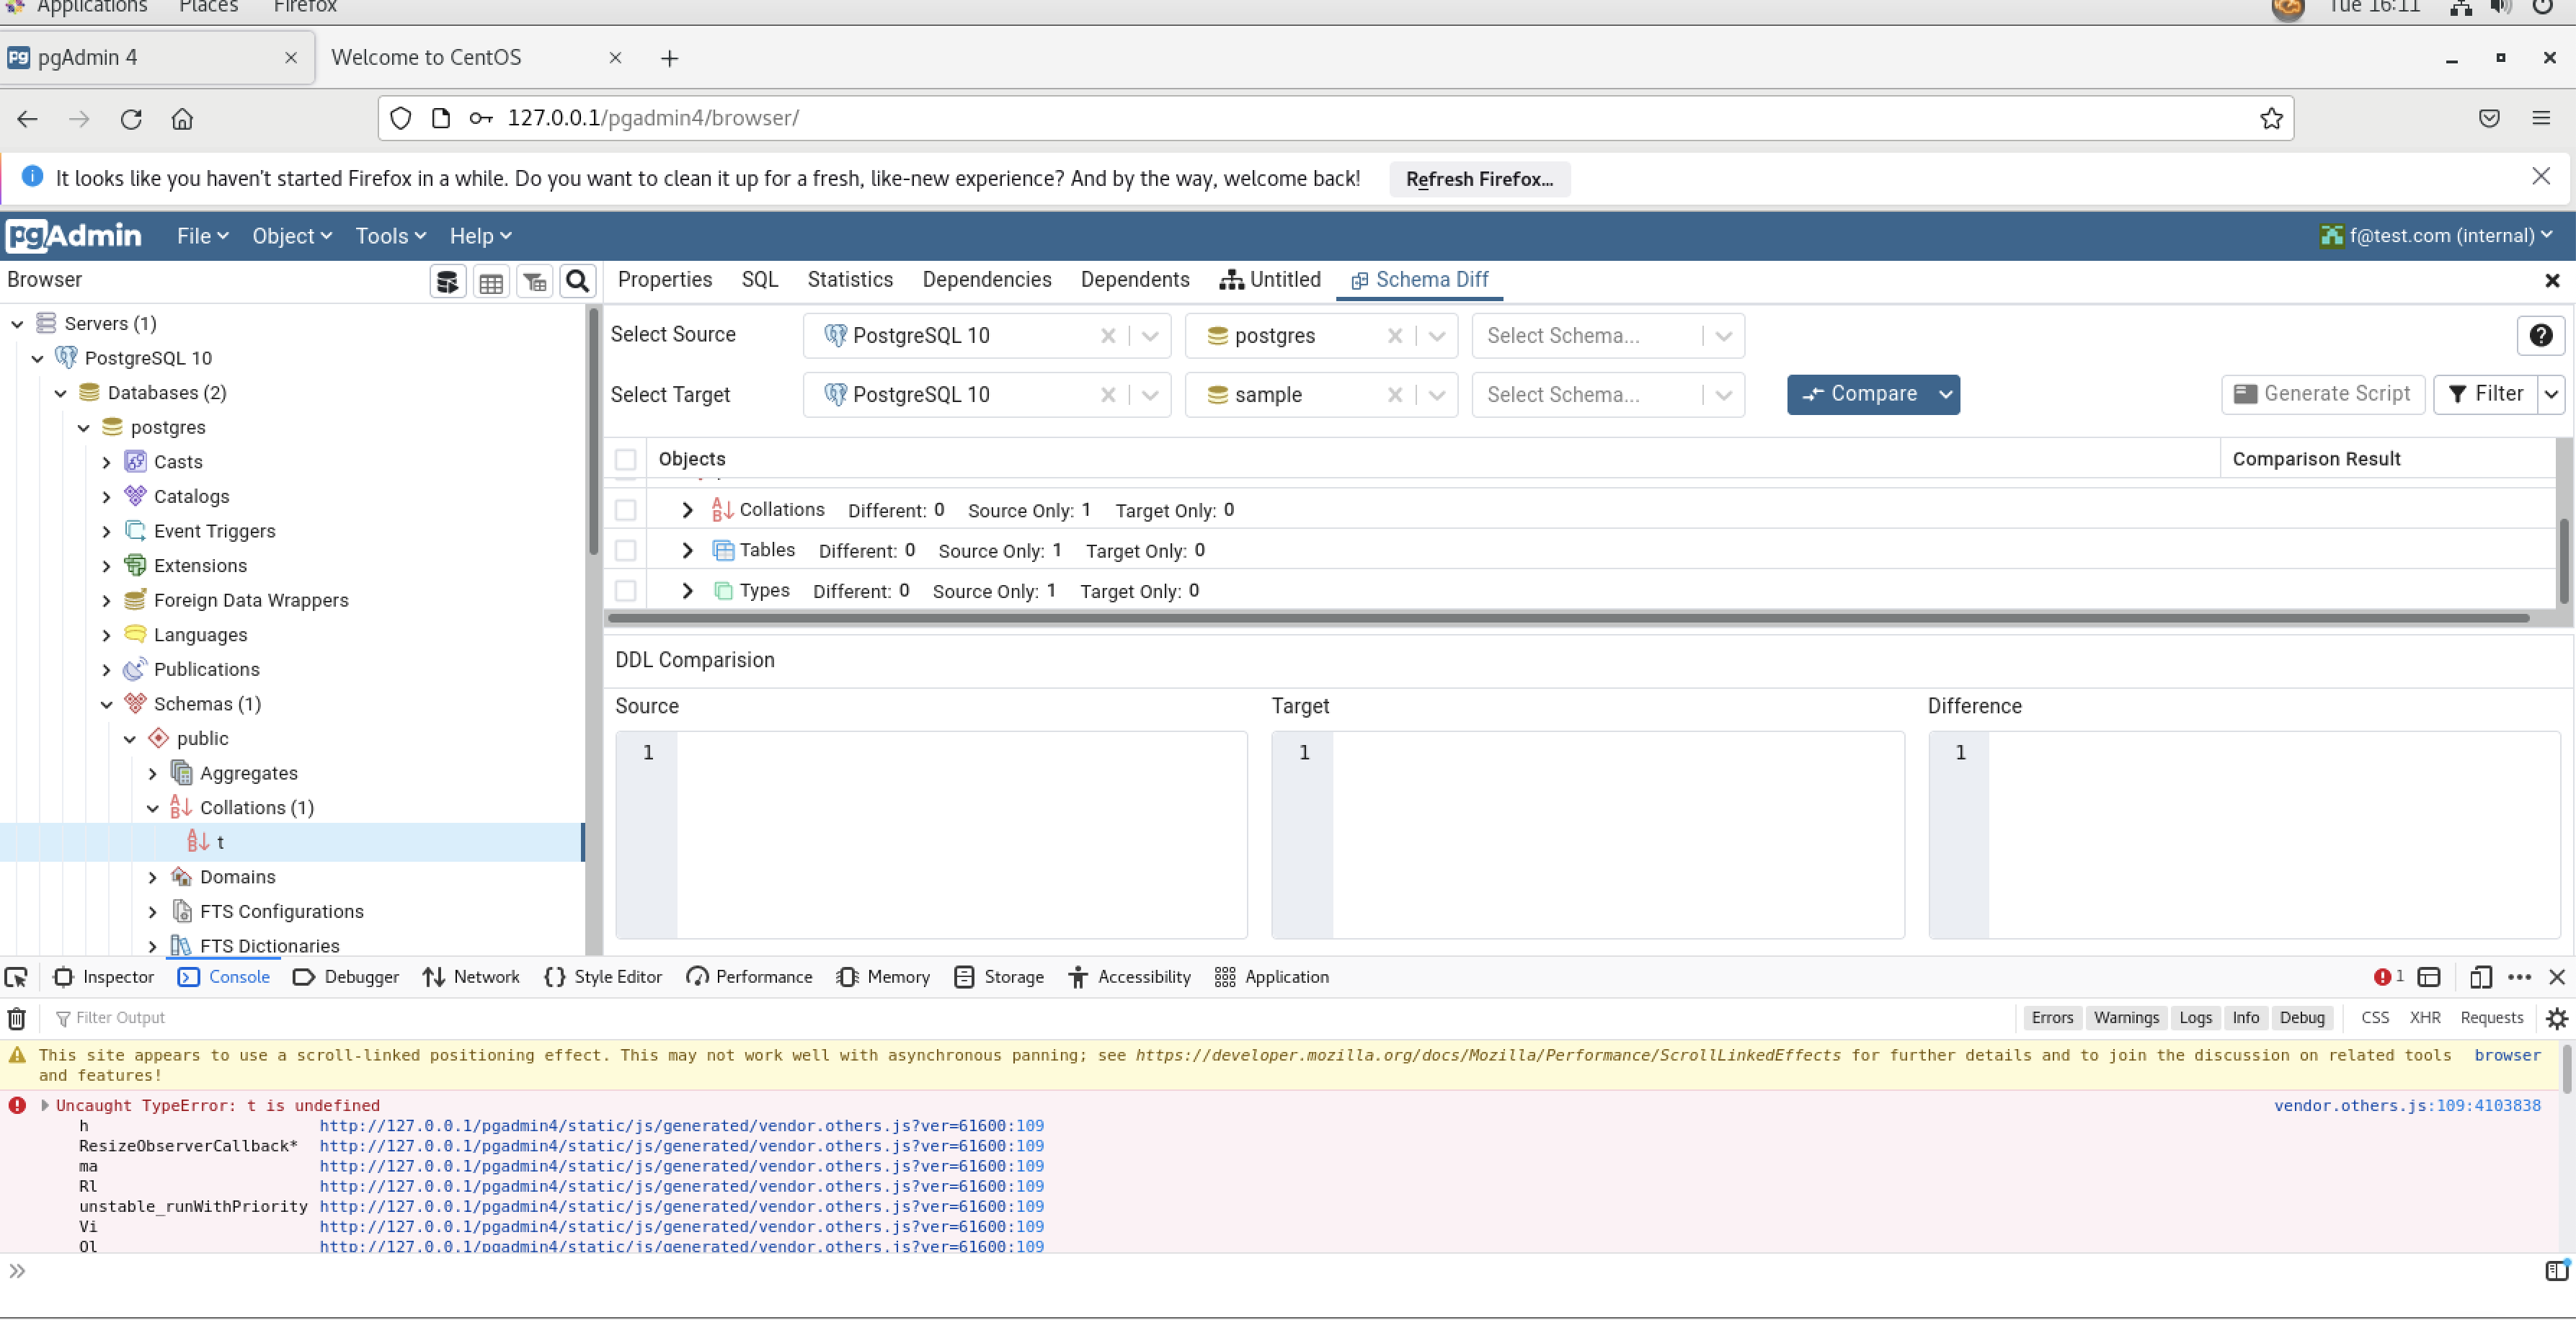Click the Query Tool icon in Browser panel
2576x1320 pixels.
point(447,282)
